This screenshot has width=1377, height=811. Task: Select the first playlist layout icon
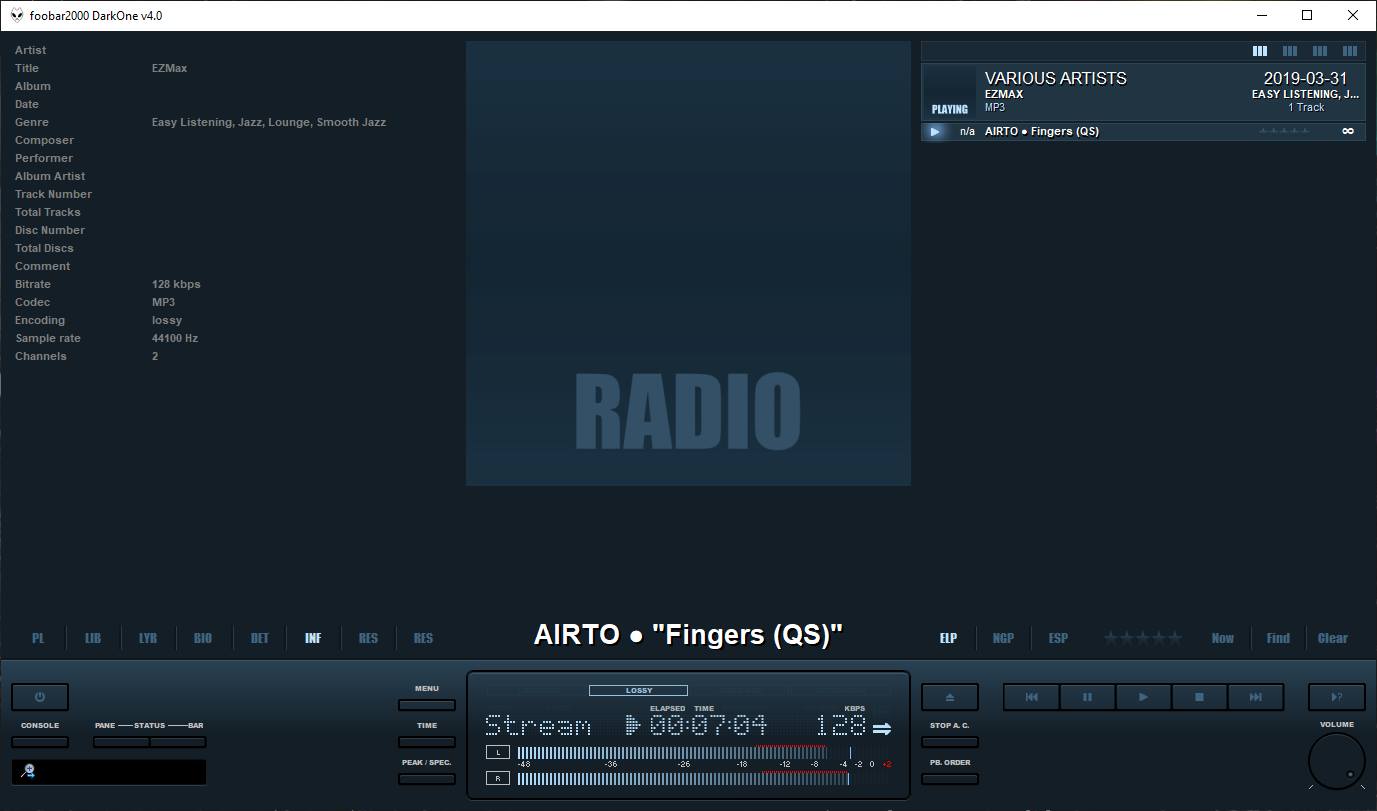pos(1260,51)
